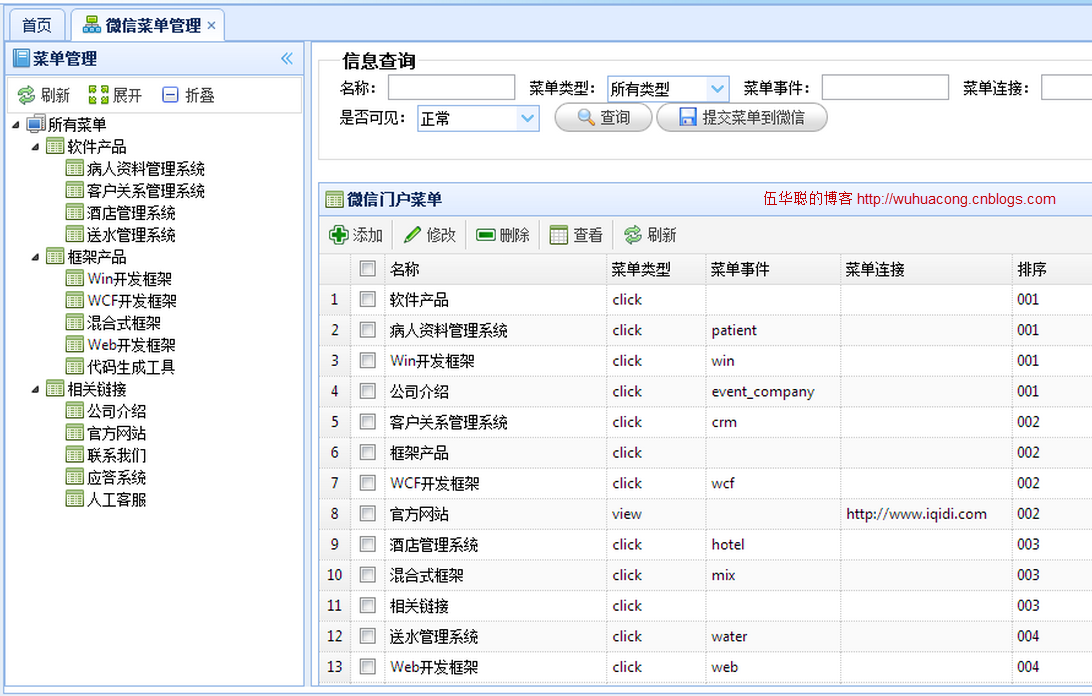Sort by the 菜单连接 column header
The height and width of the screenshot is (696, 1092).
(926, 269)
